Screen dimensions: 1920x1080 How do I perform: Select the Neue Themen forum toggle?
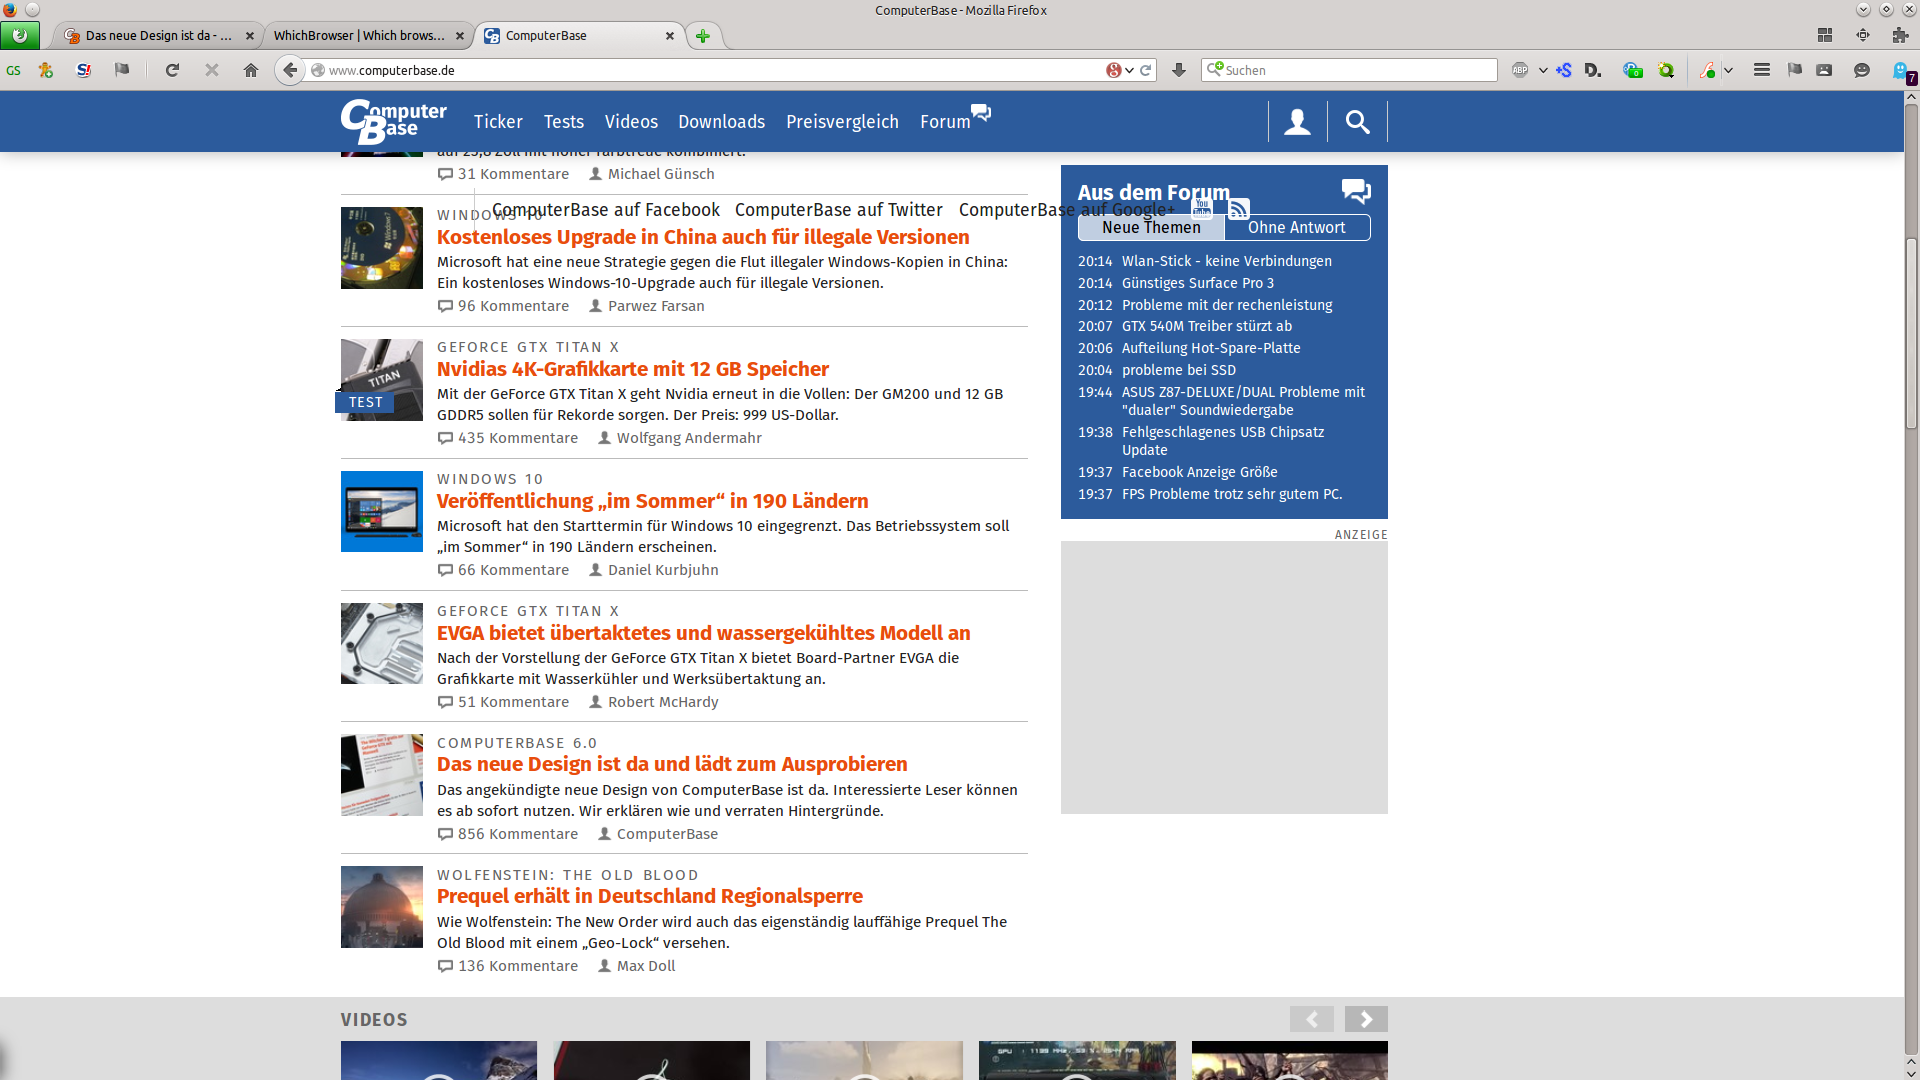click(x=1151, y=228)
